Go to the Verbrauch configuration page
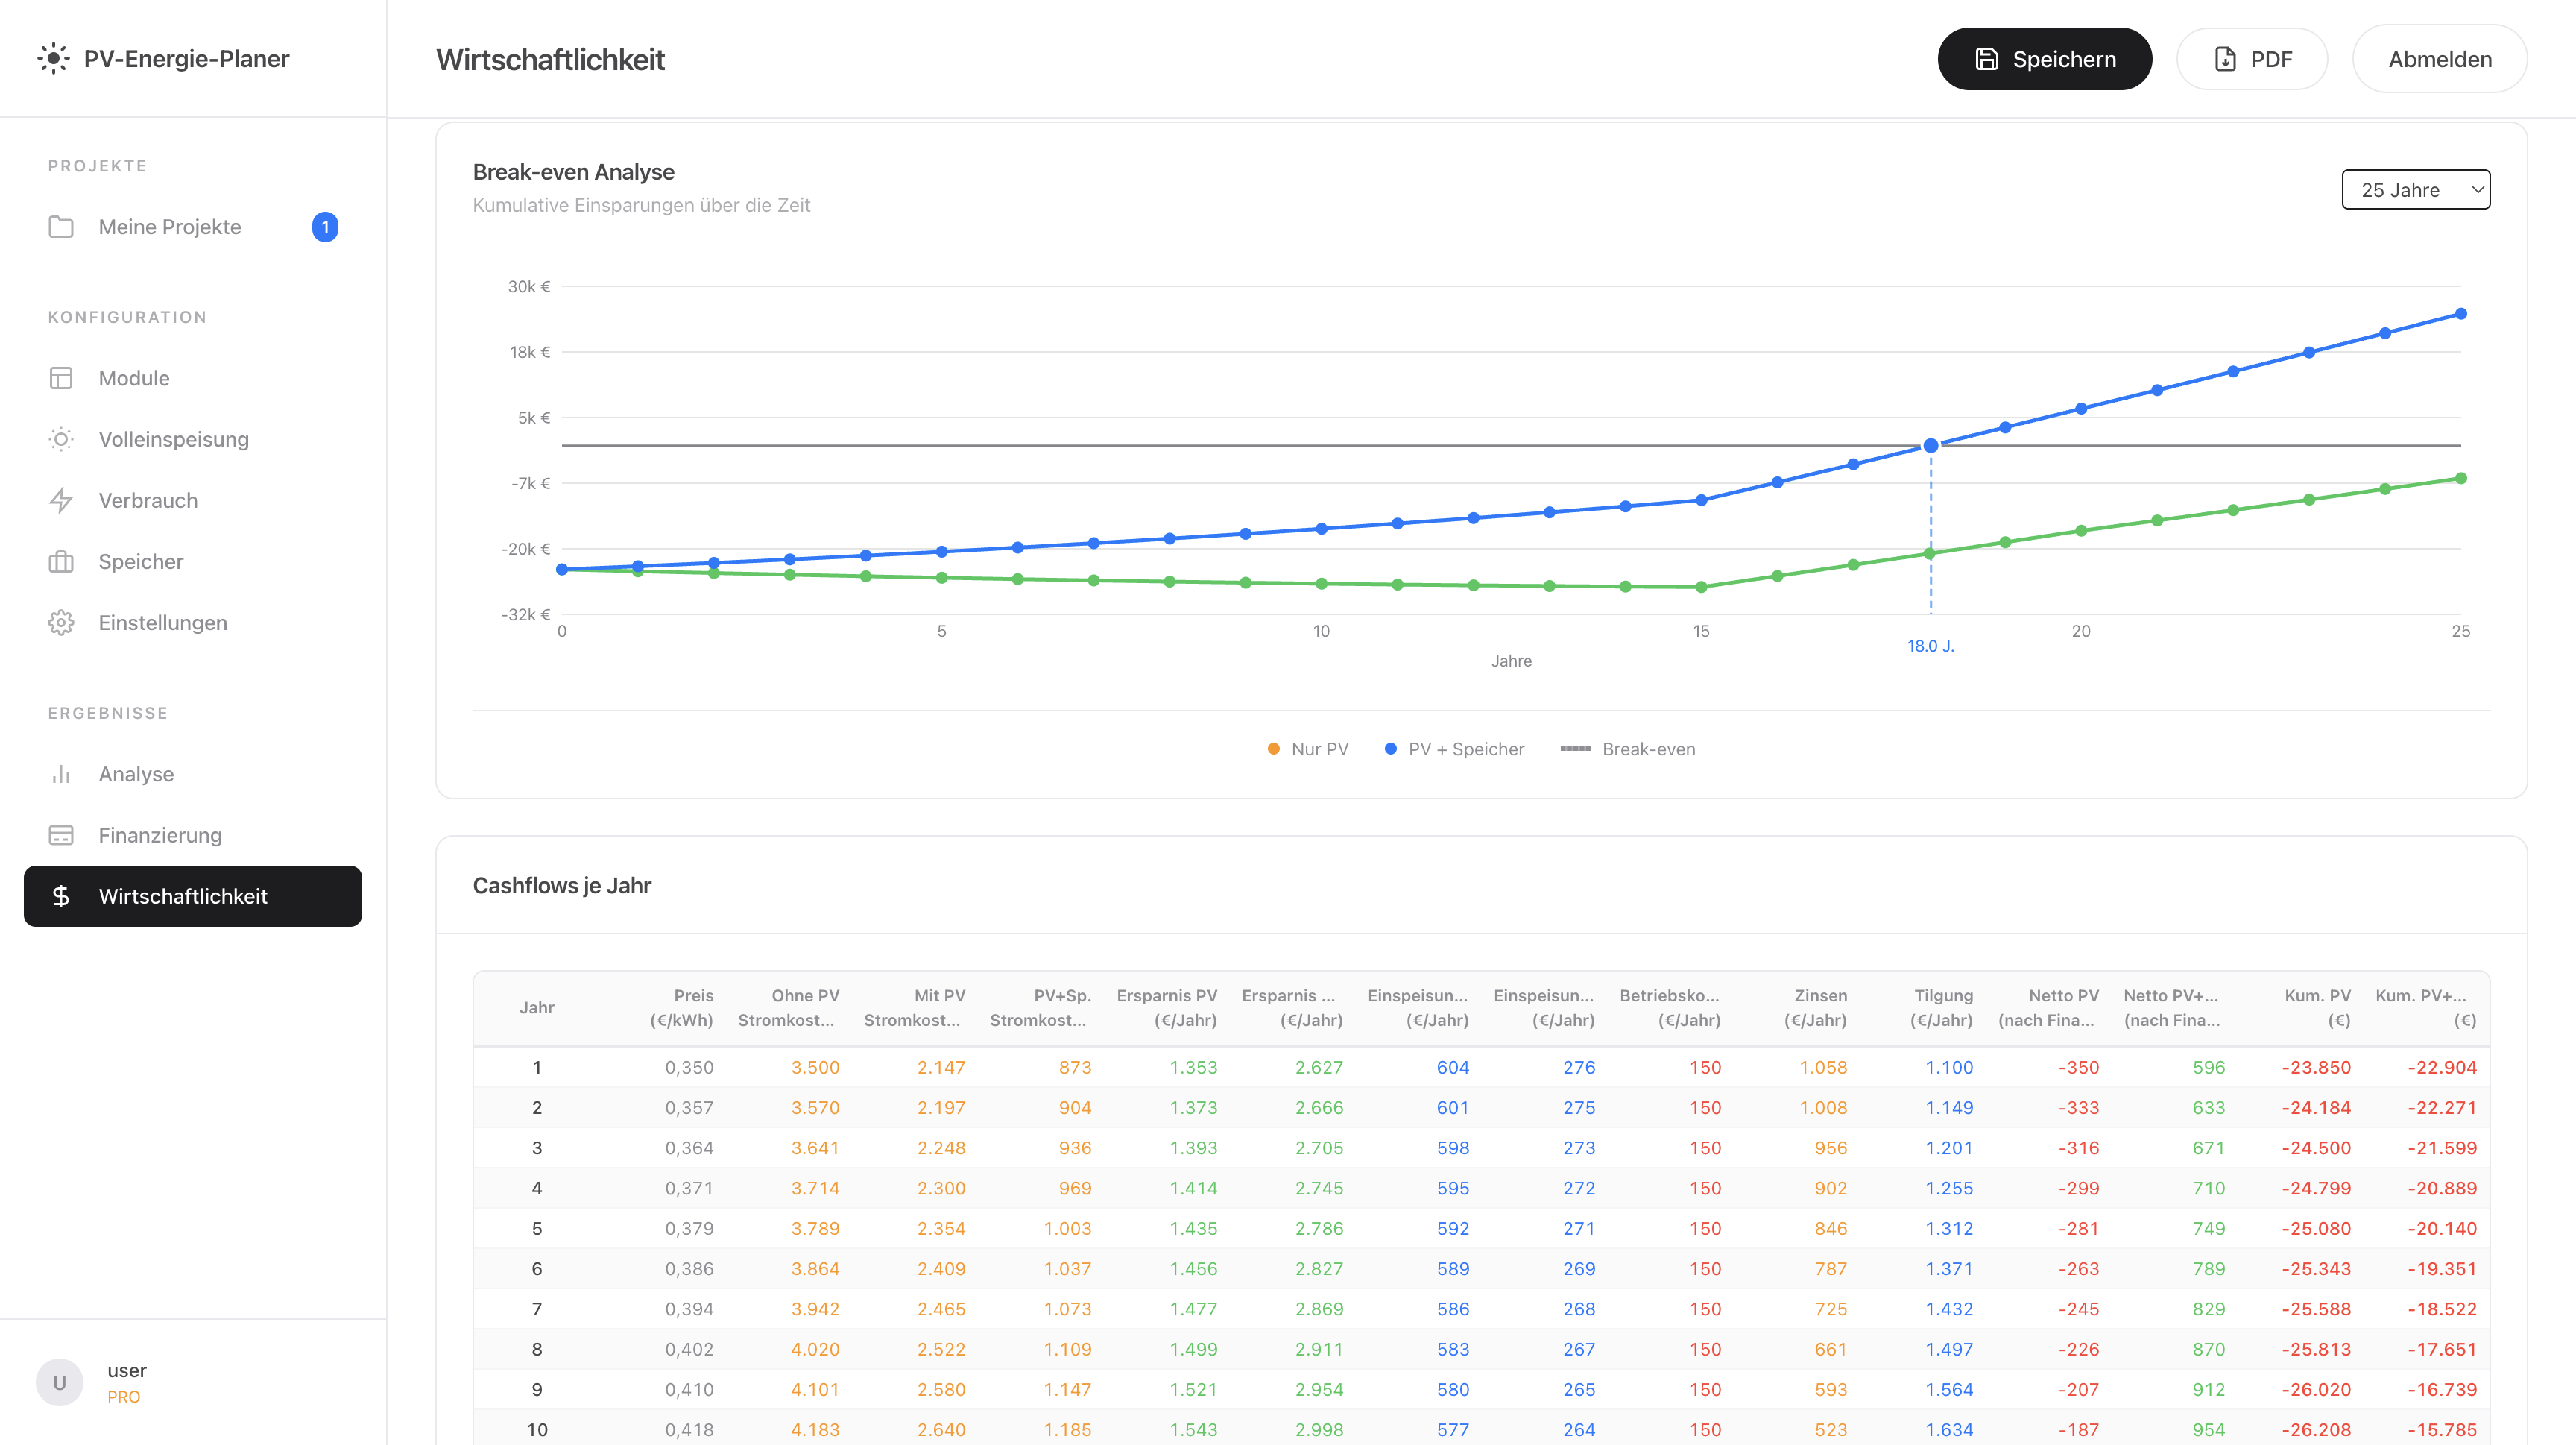This screenshot has width=2576, height=1445. pos(148,500)
